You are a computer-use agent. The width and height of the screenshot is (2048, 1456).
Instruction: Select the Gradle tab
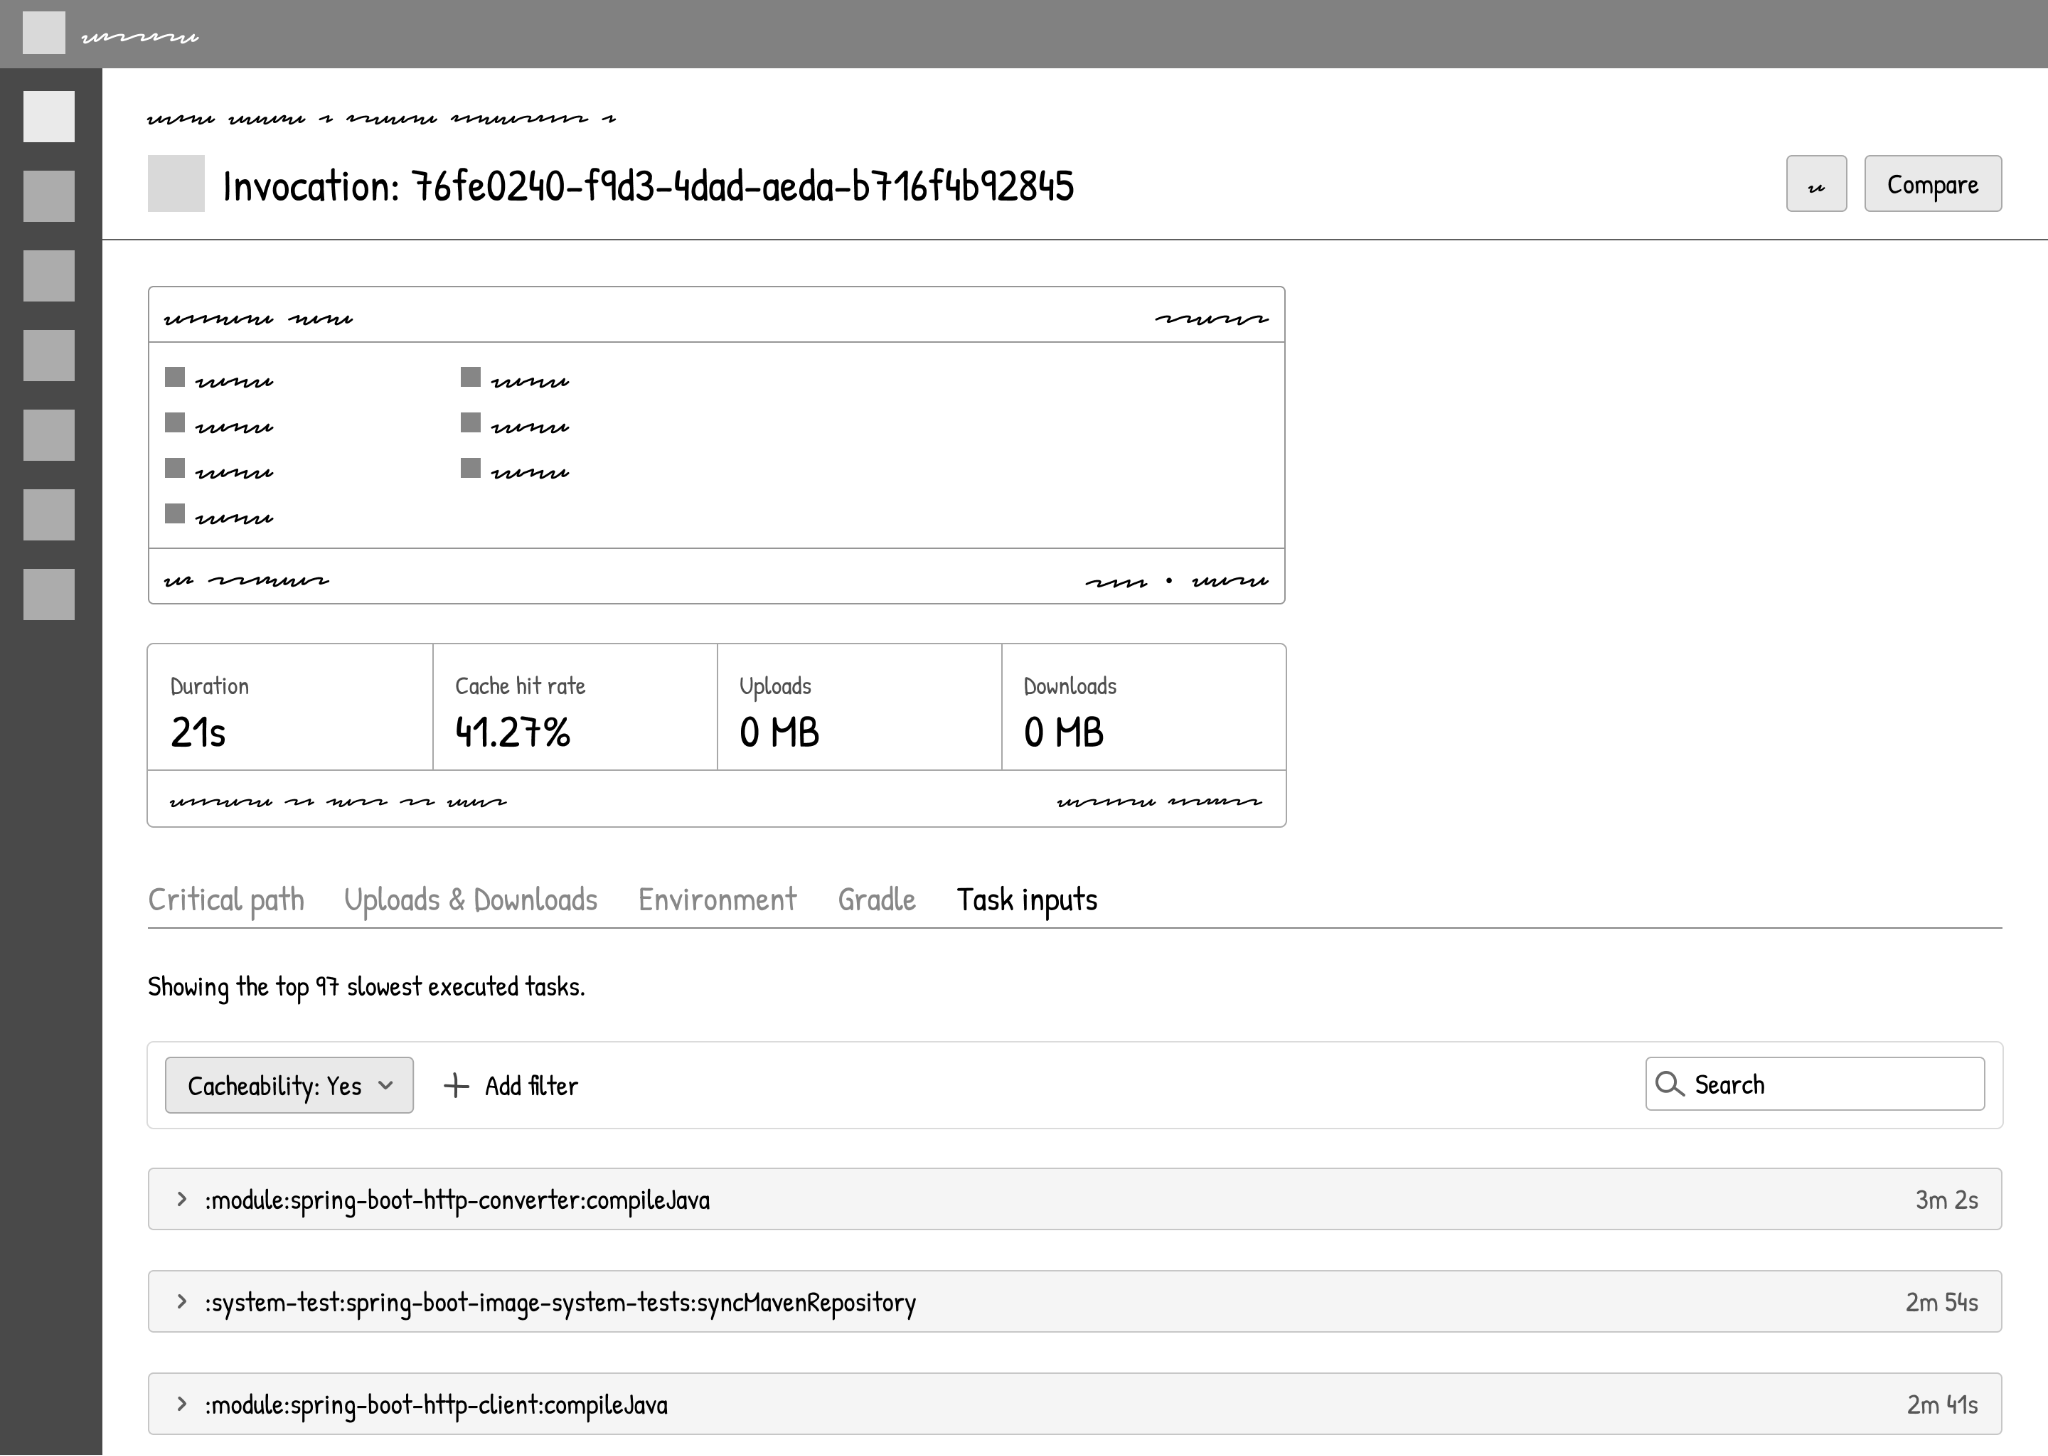[877, 900]
